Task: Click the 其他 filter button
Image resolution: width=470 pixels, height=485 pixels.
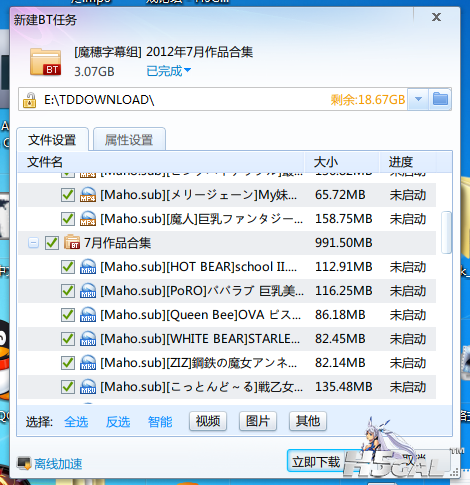Action: (x=308, y=421)
